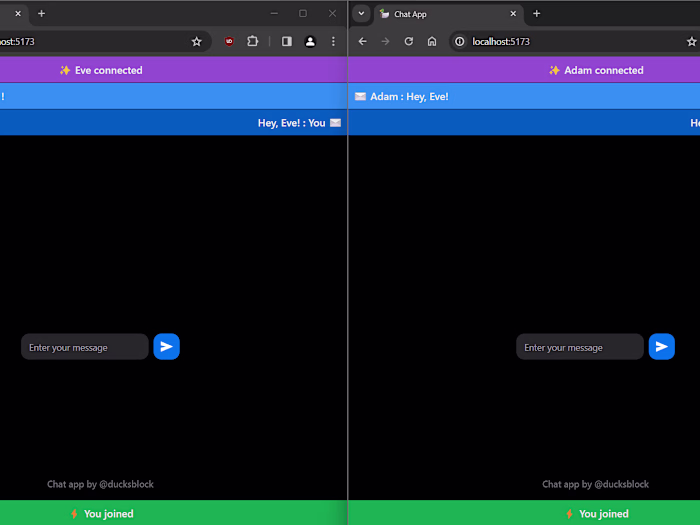Send message in right chat window
The height and width of the screenshot is (525, 700).
(662, 346)
